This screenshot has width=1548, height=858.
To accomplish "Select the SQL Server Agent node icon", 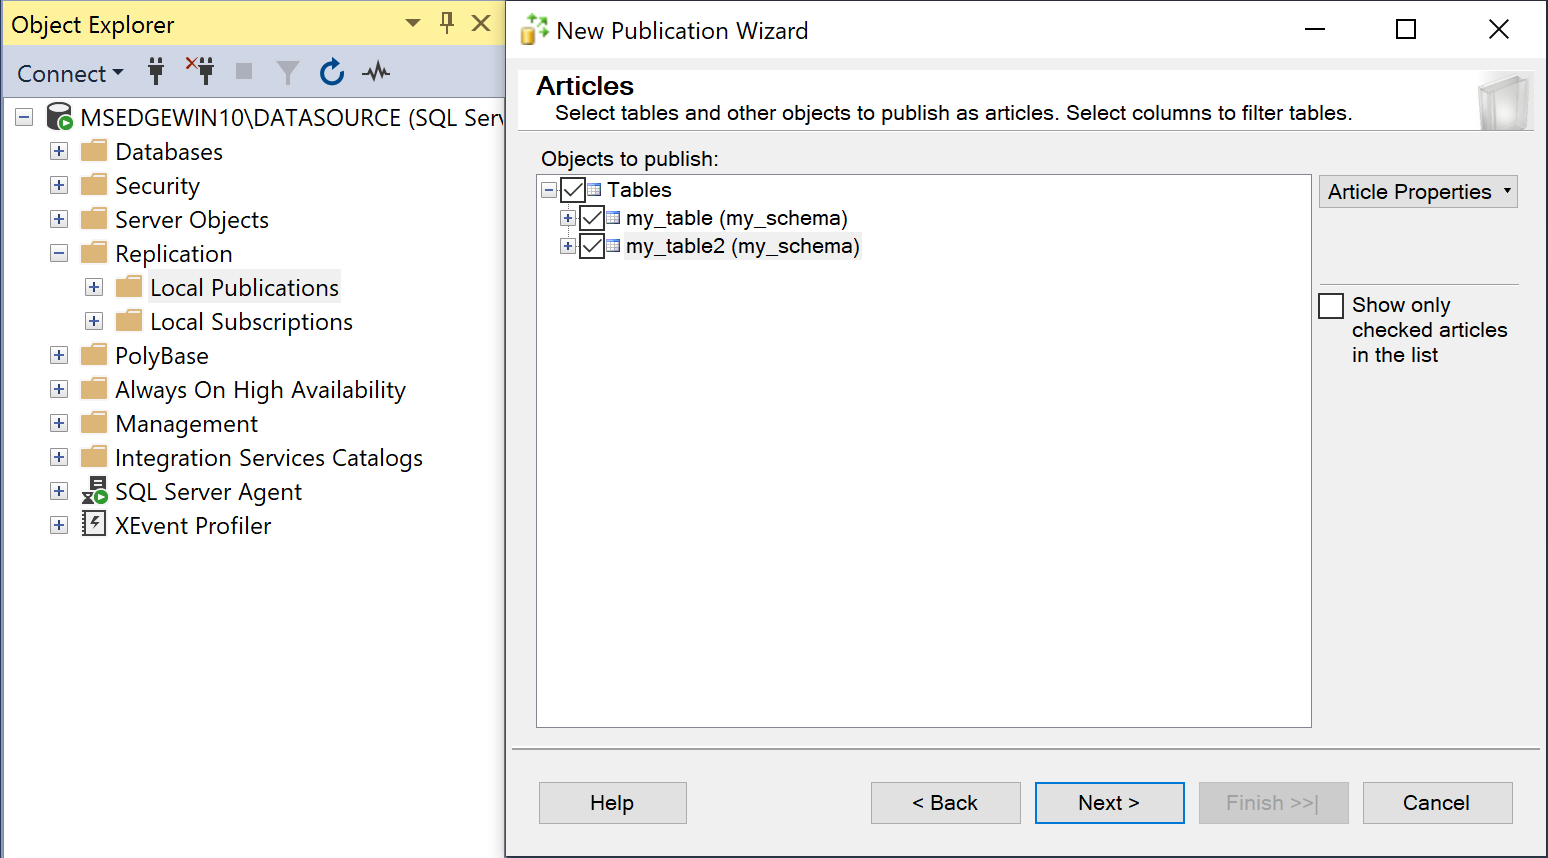I will click(93, 491).
